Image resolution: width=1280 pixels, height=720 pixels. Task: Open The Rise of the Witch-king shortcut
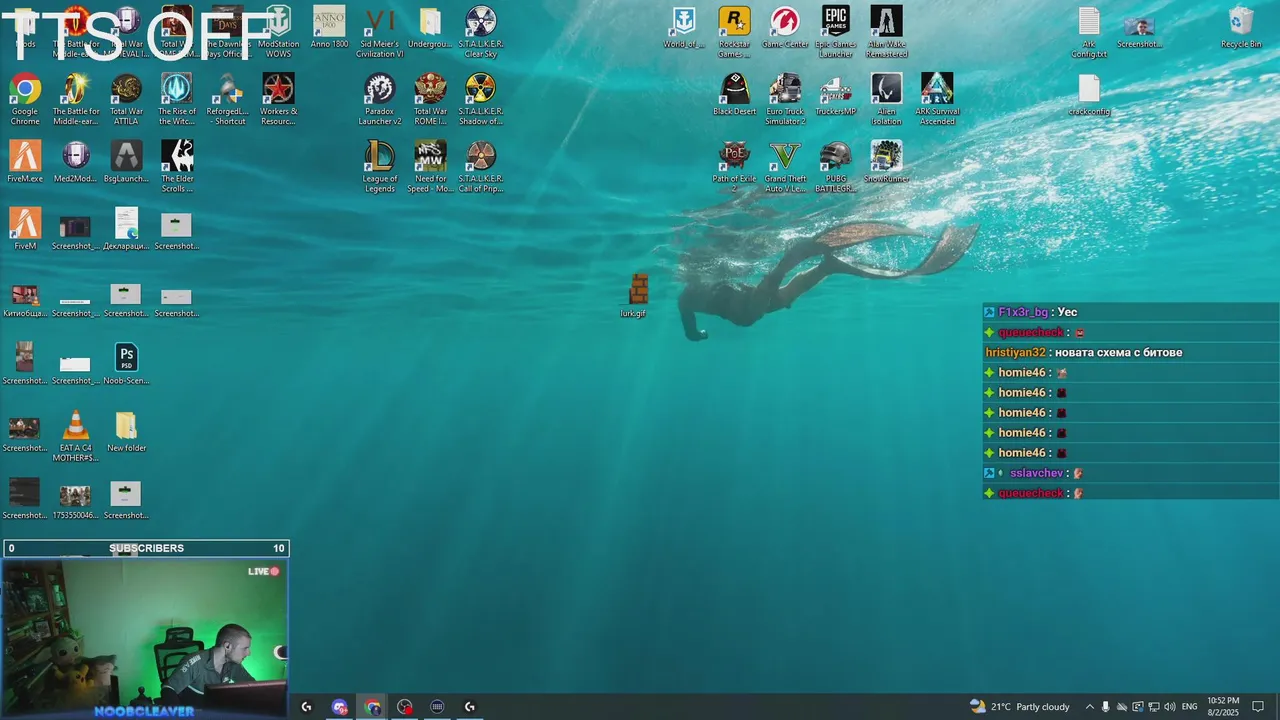[177, 99]
